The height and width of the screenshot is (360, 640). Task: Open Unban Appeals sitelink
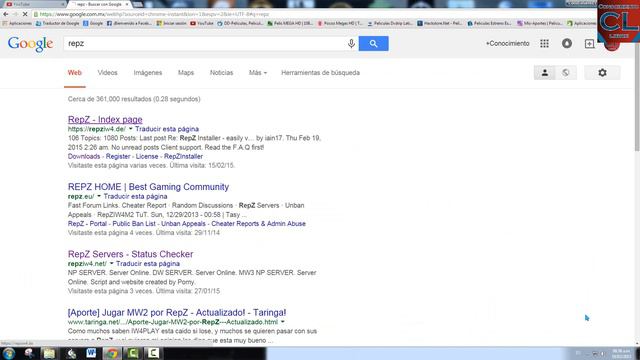click(x=183, y=224)
